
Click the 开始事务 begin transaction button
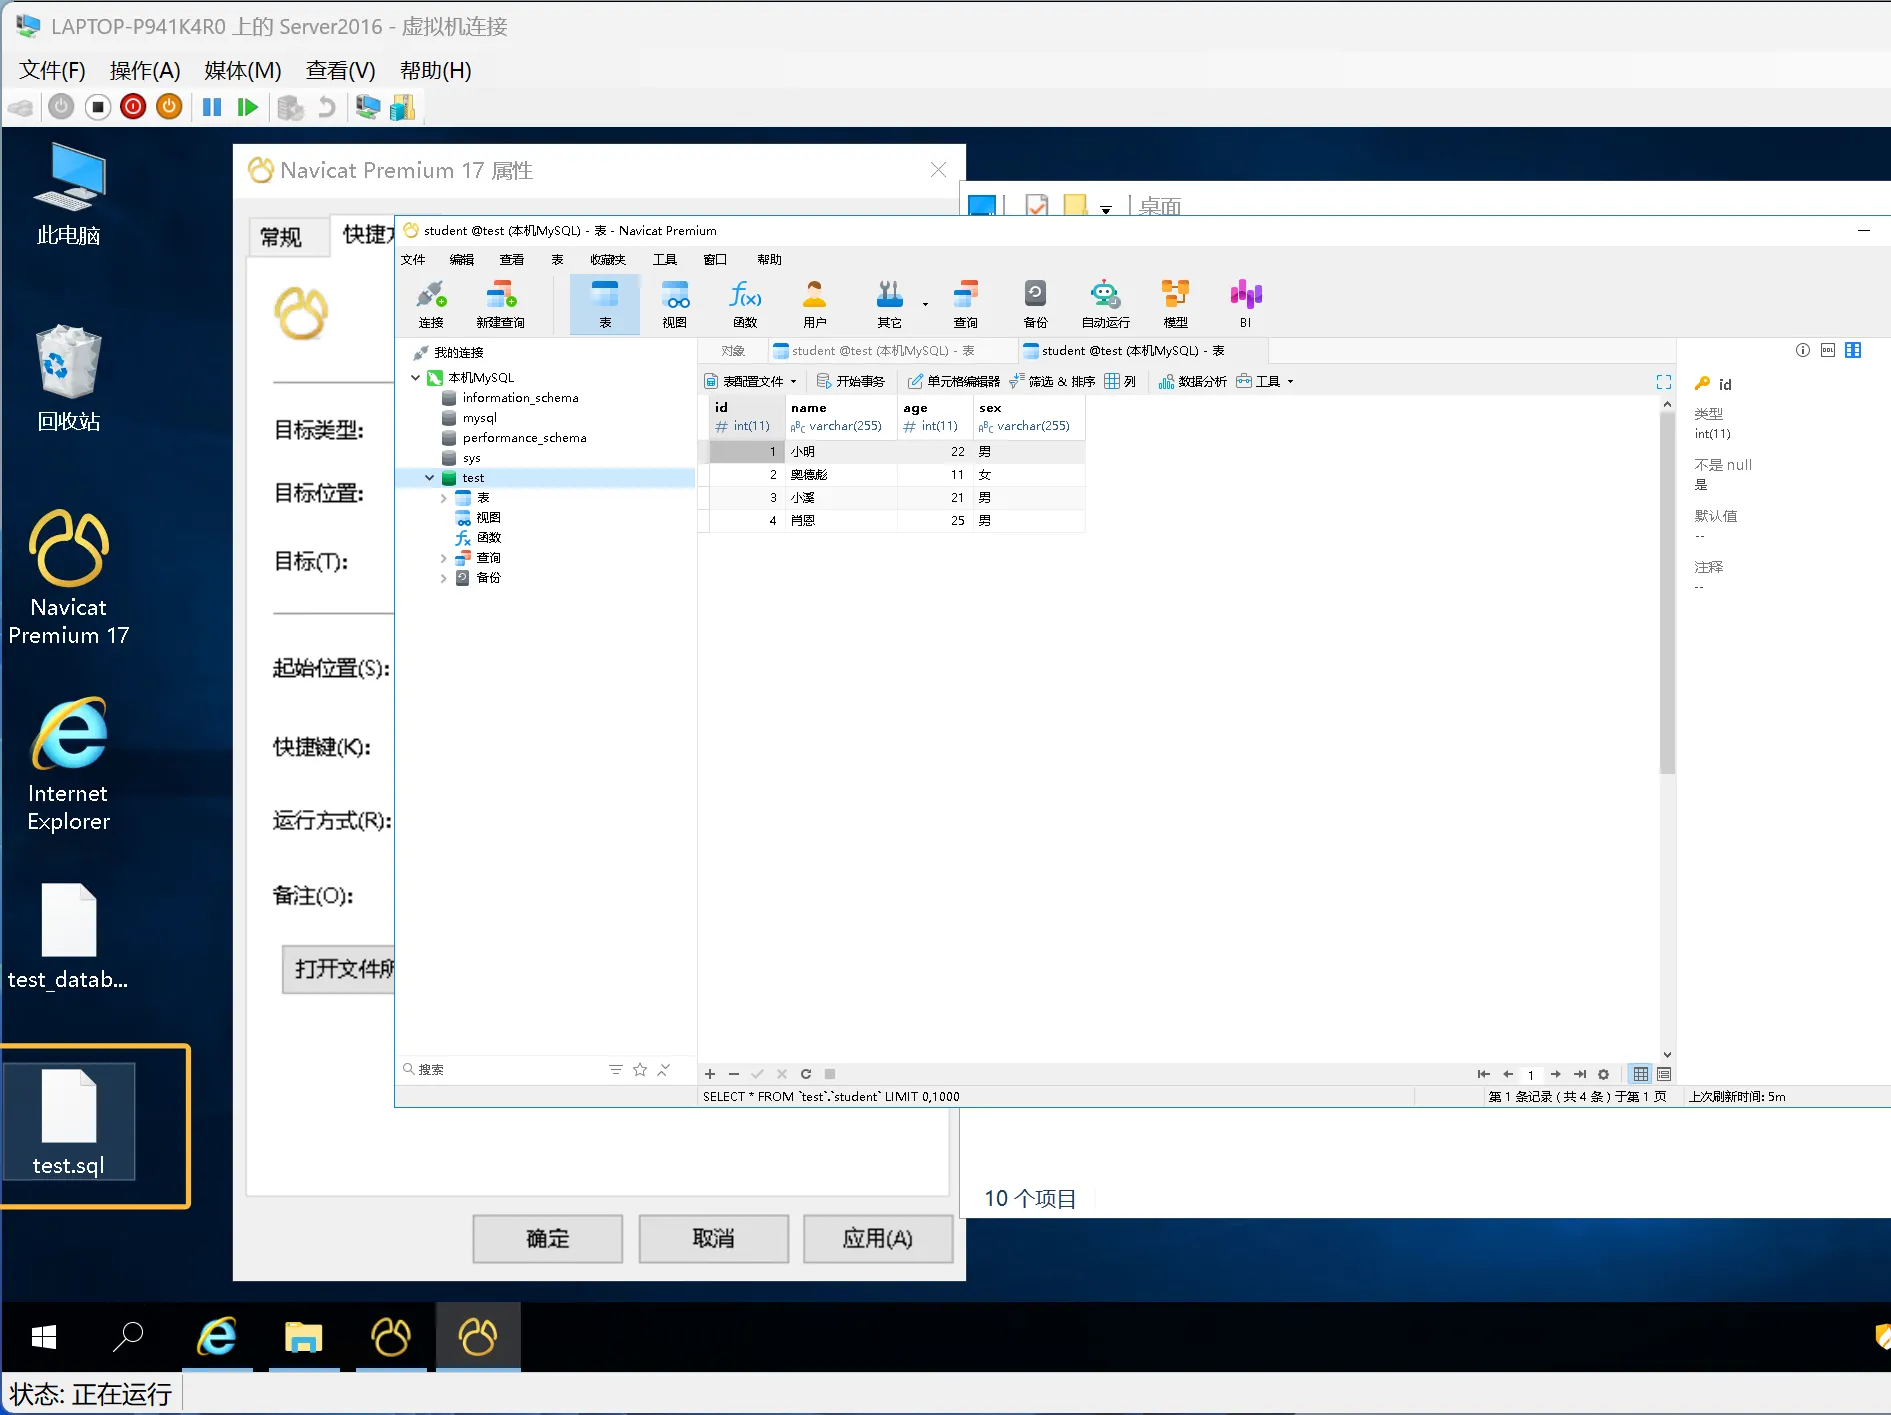pyautogui.click(x=851, y=381)
